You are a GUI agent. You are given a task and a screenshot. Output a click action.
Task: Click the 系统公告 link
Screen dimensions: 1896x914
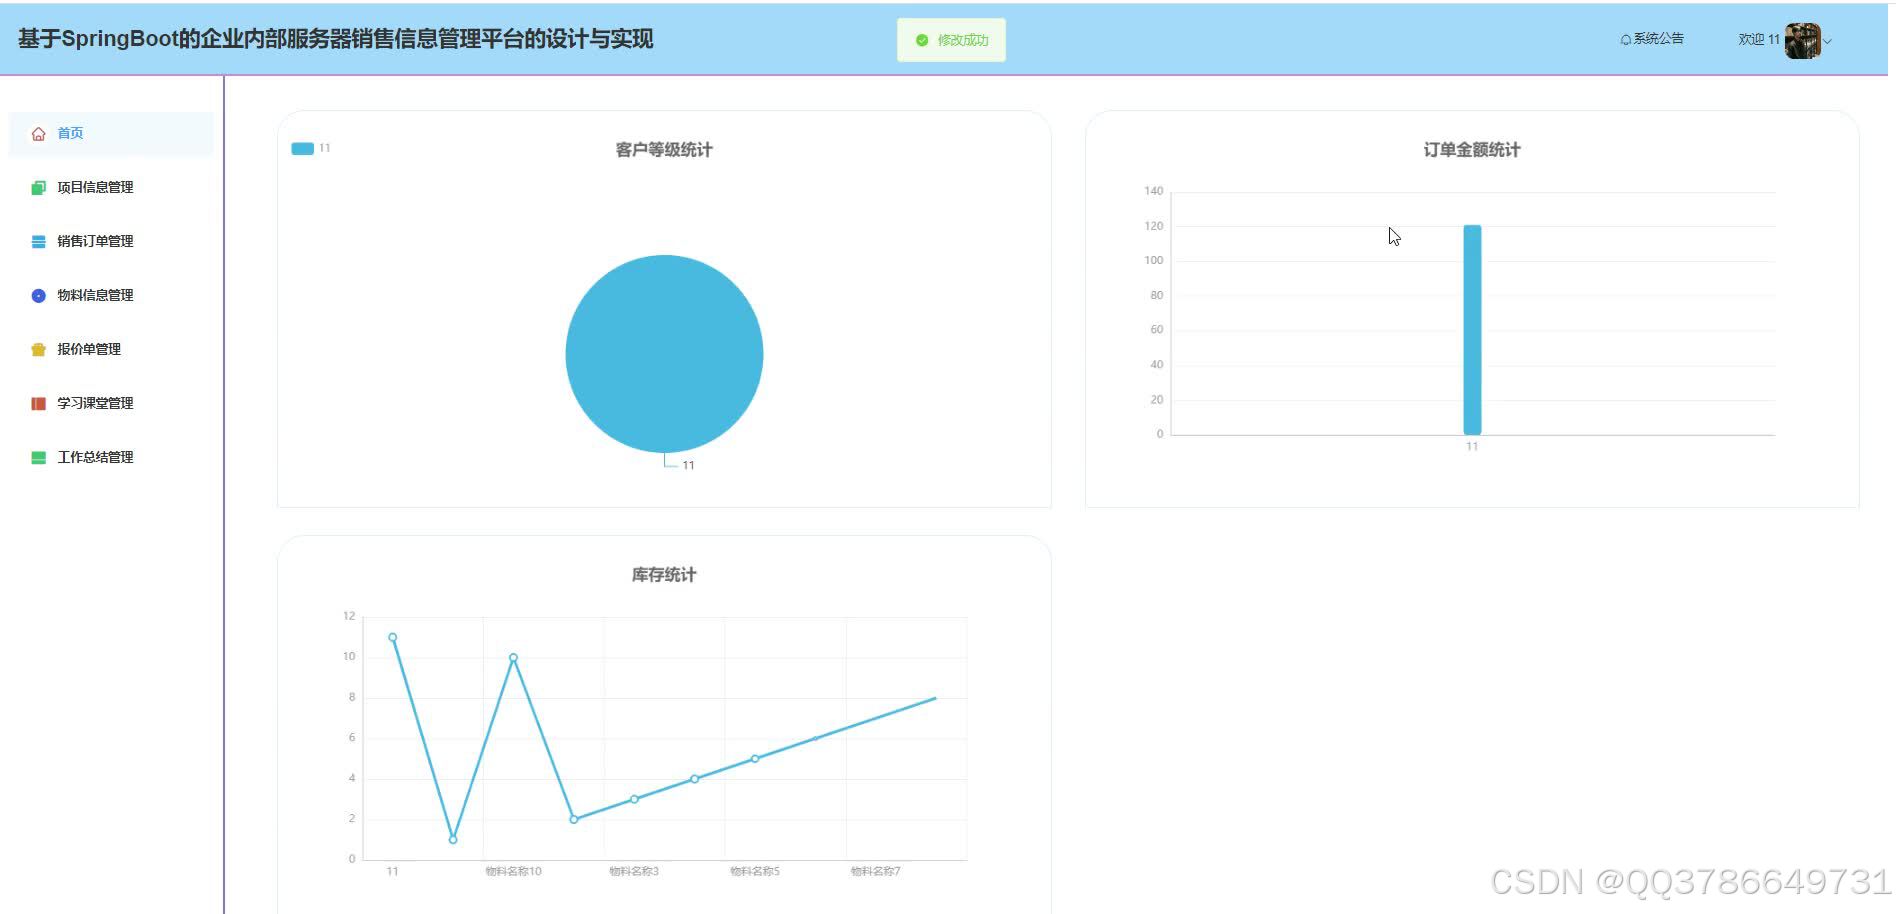(x=1658, y=39)
